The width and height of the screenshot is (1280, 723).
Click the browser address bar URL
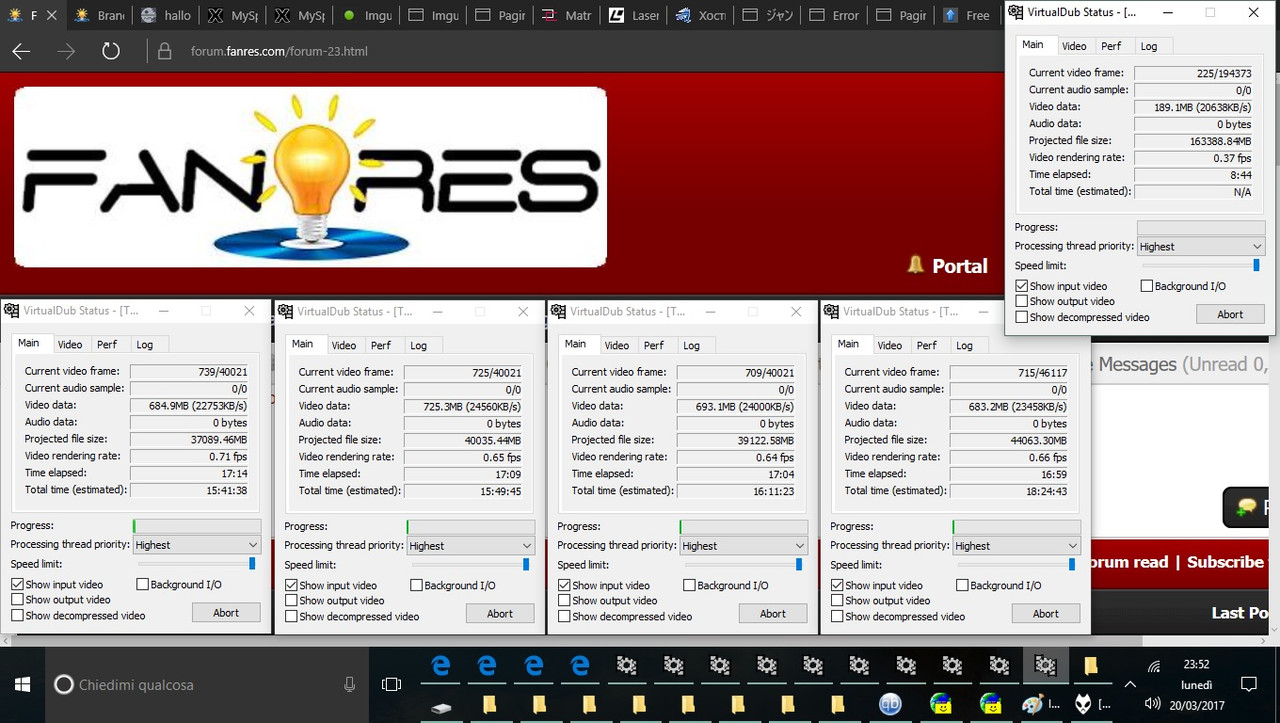[279, 51]
